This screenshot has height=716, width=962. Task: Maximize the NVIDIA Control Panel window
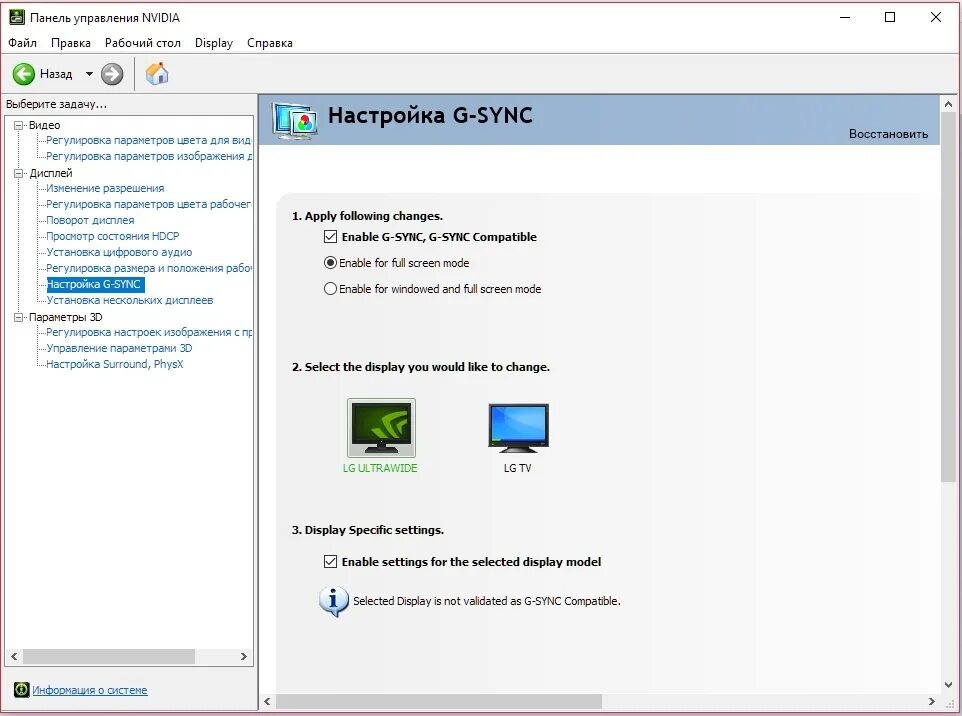(x=890, y=17)
